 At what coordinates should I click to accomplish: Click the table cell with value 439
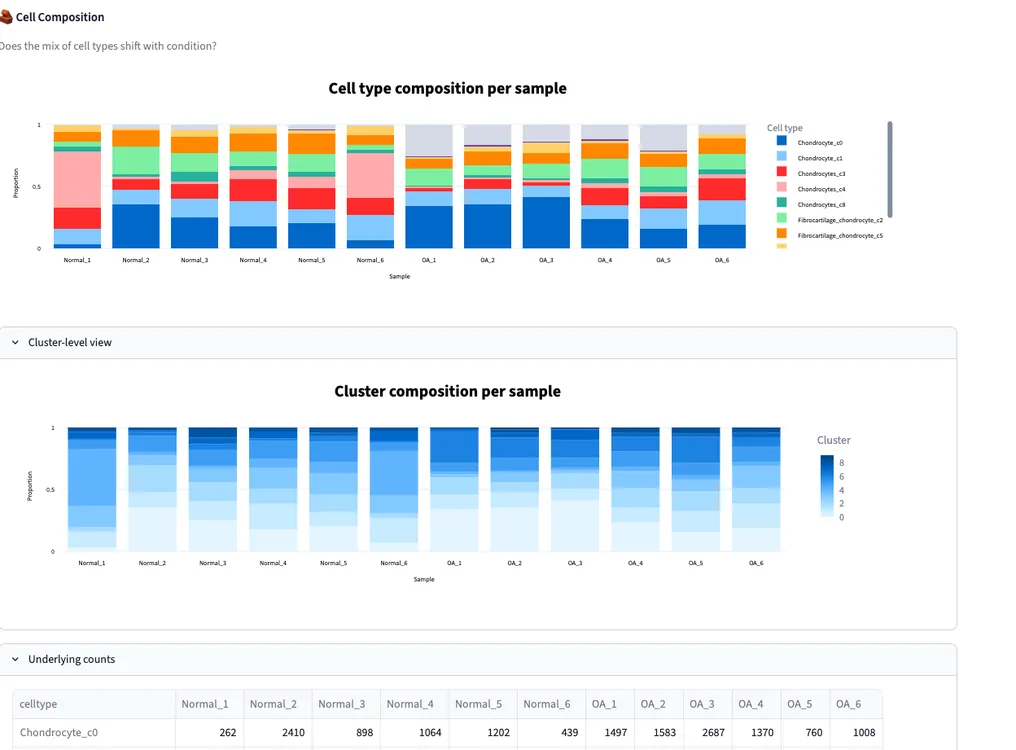pos(551,732)
